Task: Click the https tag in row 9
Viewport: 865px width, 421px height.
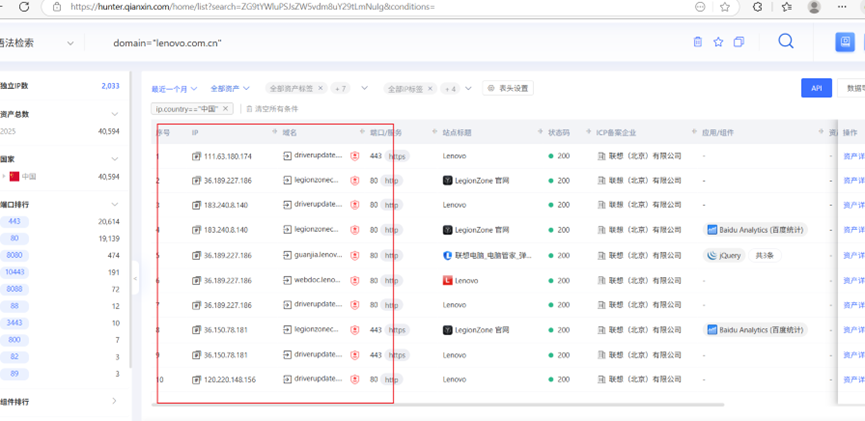Action: pos(397,355)
